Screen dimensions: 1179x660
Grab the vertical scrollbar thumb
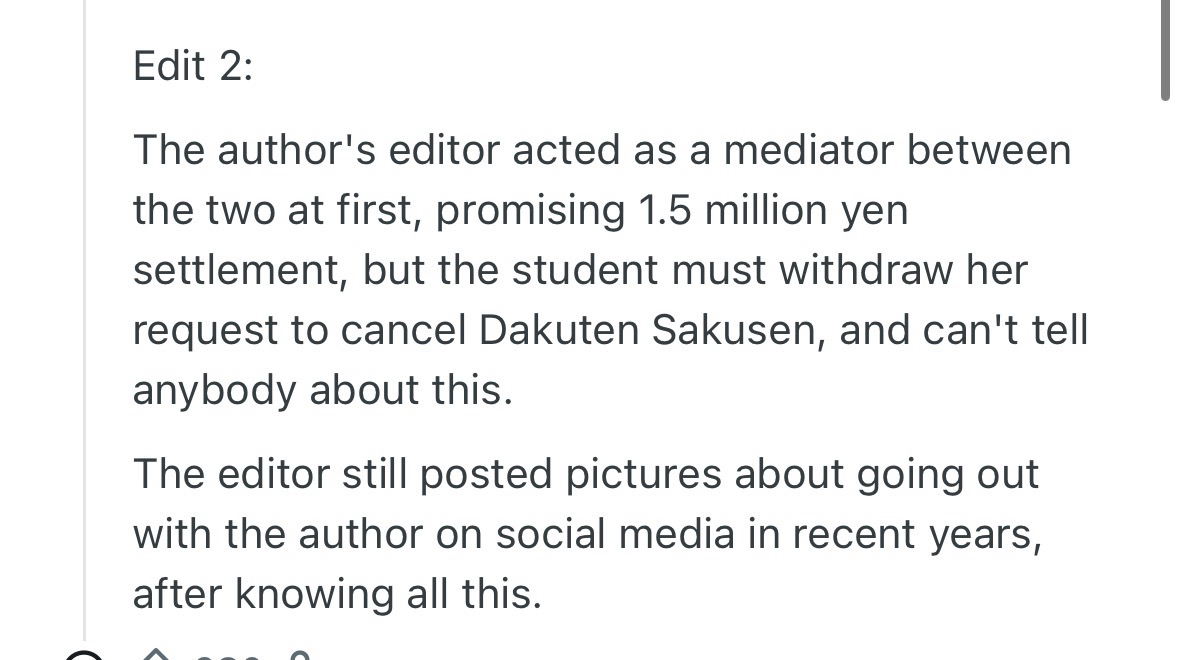[1165, 50]
